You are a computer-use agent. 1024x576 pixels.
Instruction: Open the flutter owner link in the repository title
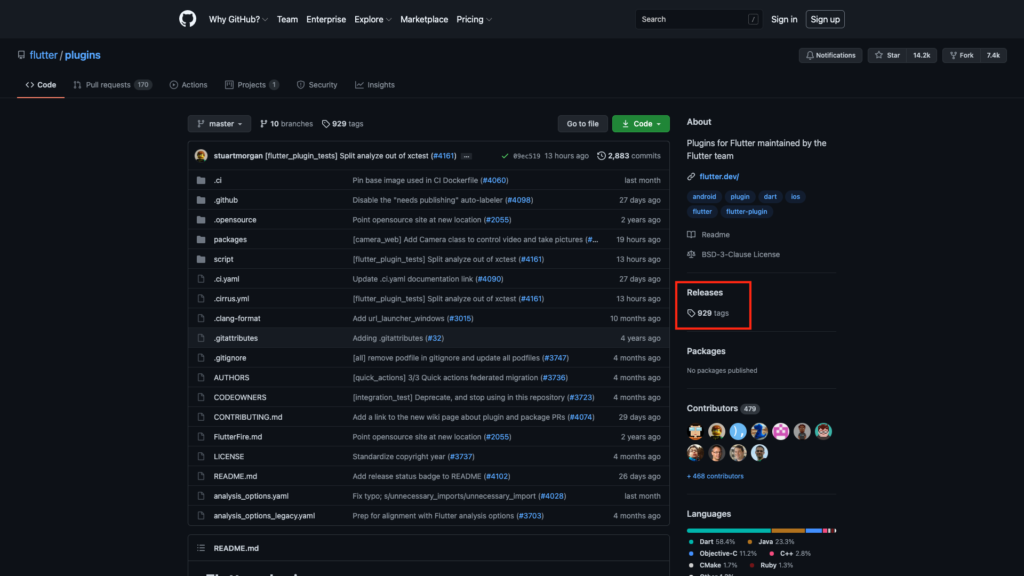(43, 55)
